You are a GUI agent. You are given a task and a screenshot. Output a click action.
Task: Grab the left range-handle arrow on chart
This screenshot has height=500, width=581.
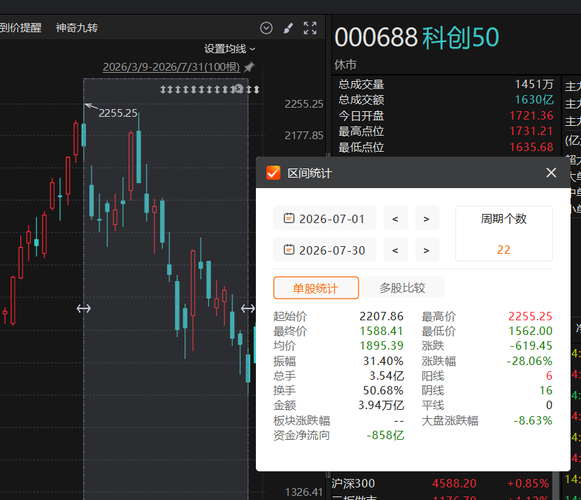pos(84,308)
